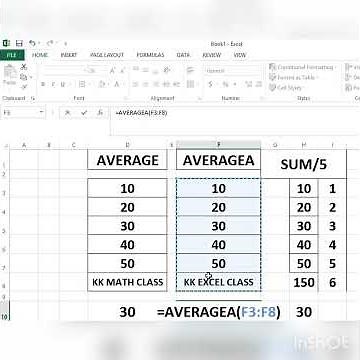Open the FILE tab

coord(12,55)
